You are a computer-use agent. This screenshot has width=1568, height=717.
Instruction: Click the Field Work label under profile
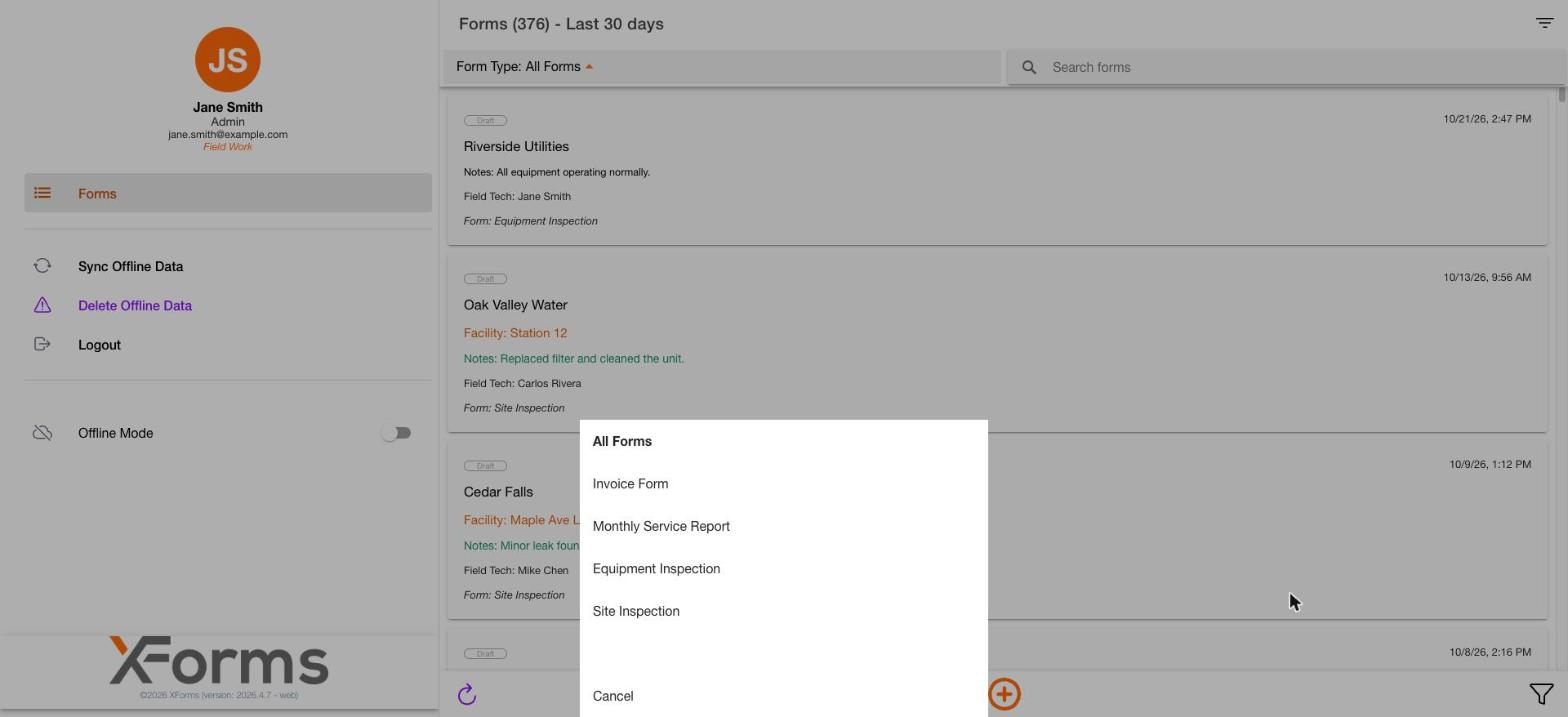[x=228, y=146]
